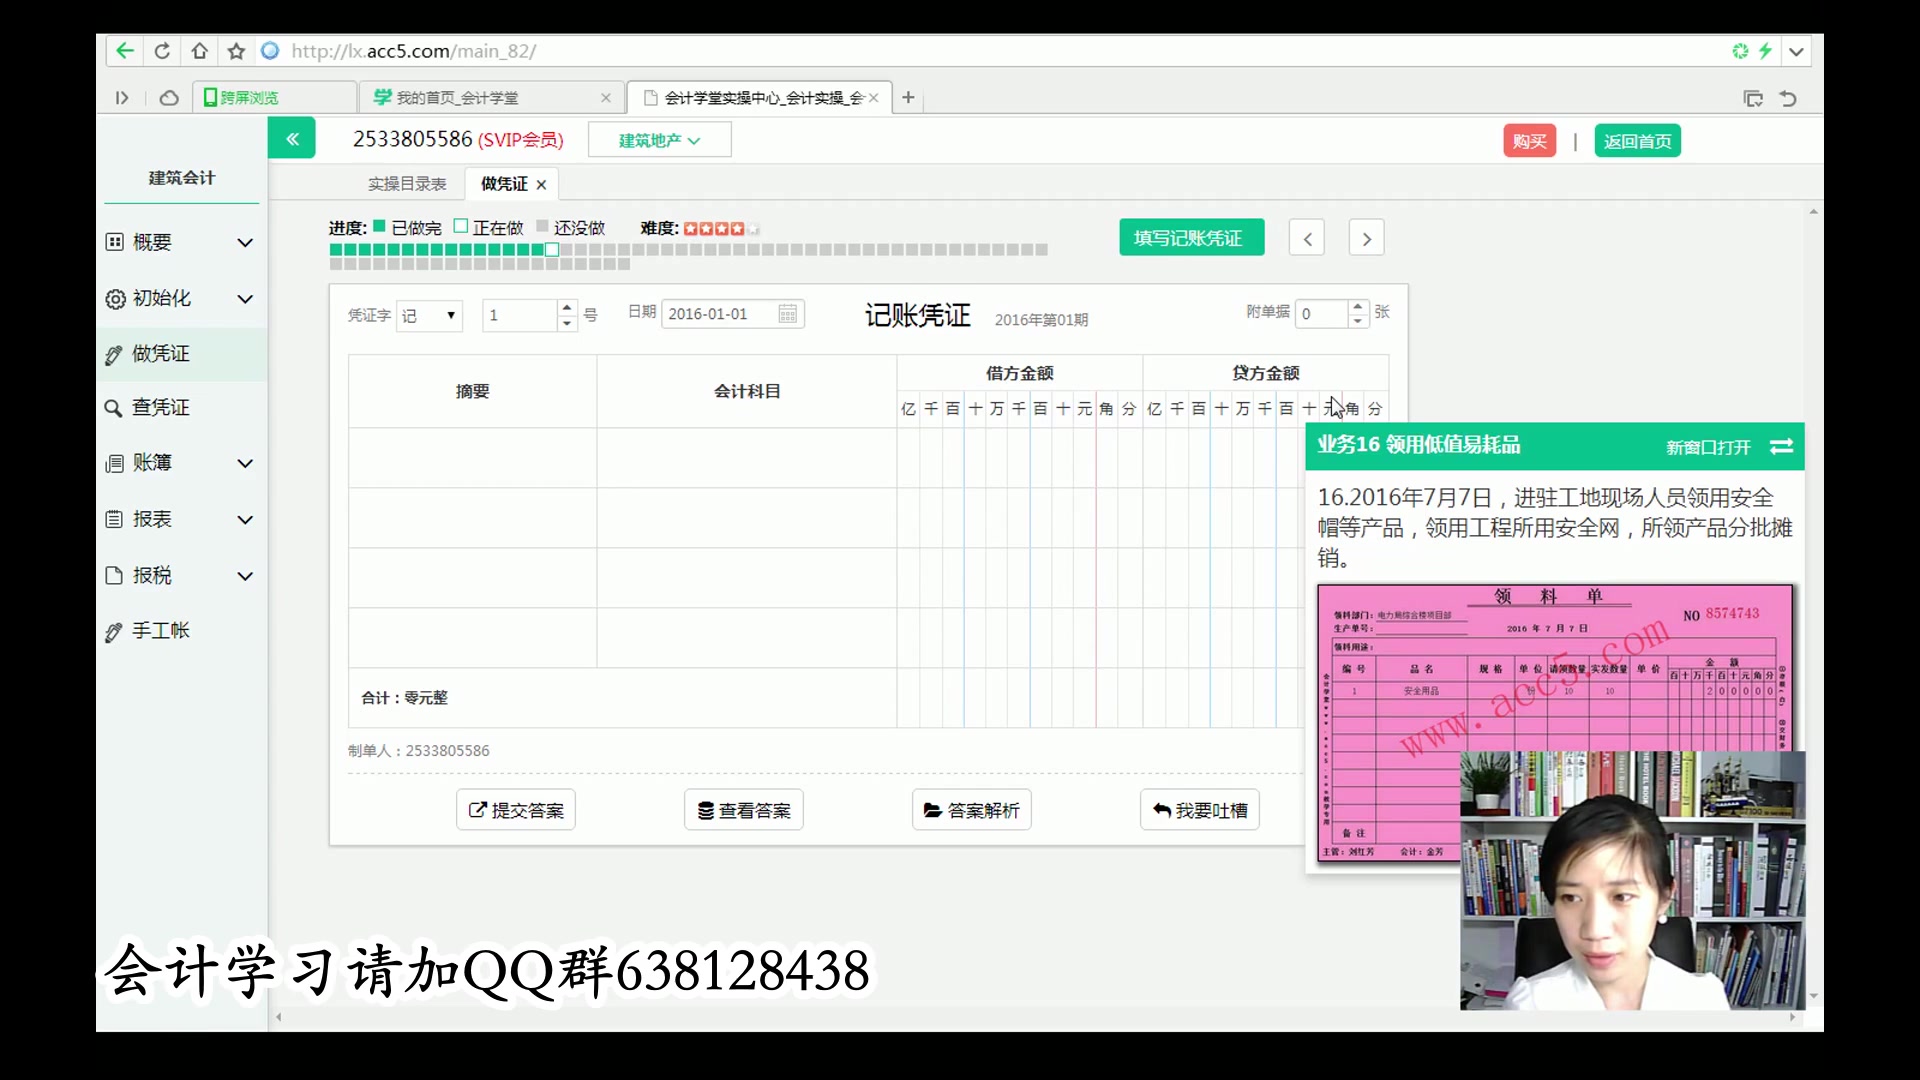
Task: Reload the page with refresh icon
Action: click(162, 51)
